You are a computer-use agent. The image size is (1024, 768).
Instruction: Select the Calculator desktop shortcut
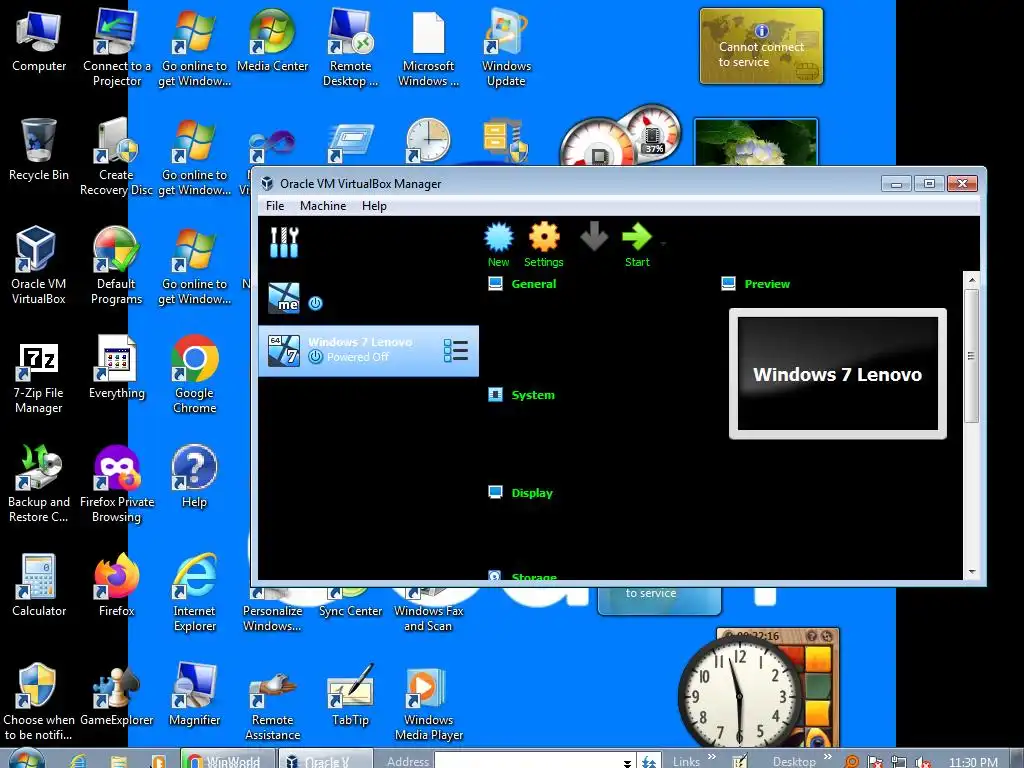[x=39, y=585]
